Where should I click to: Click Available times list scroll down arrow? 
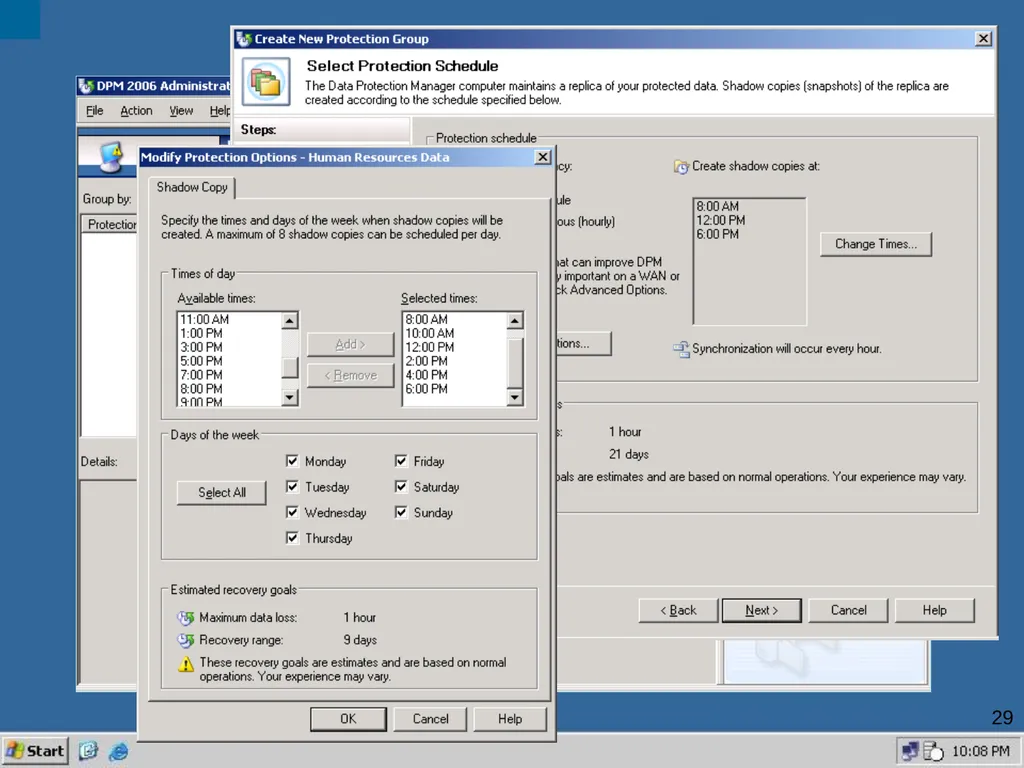pyautogui.click(x=290, y=397)
